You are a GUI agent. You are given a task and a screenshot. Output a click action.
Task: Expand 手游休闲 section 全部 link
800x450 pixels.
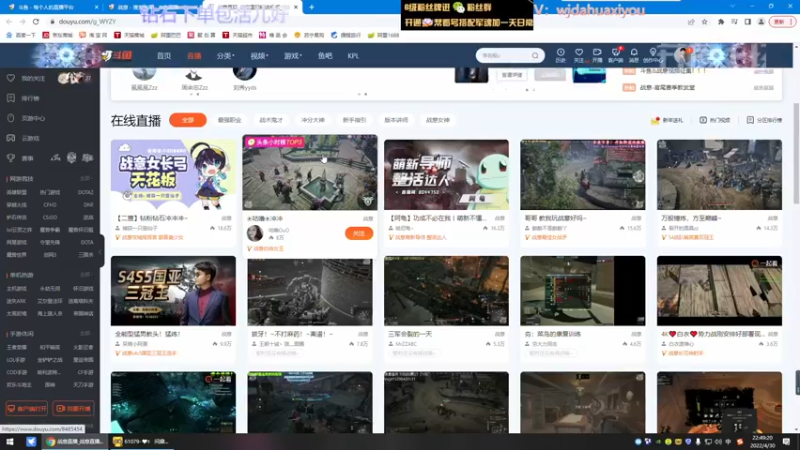[86, 334]
